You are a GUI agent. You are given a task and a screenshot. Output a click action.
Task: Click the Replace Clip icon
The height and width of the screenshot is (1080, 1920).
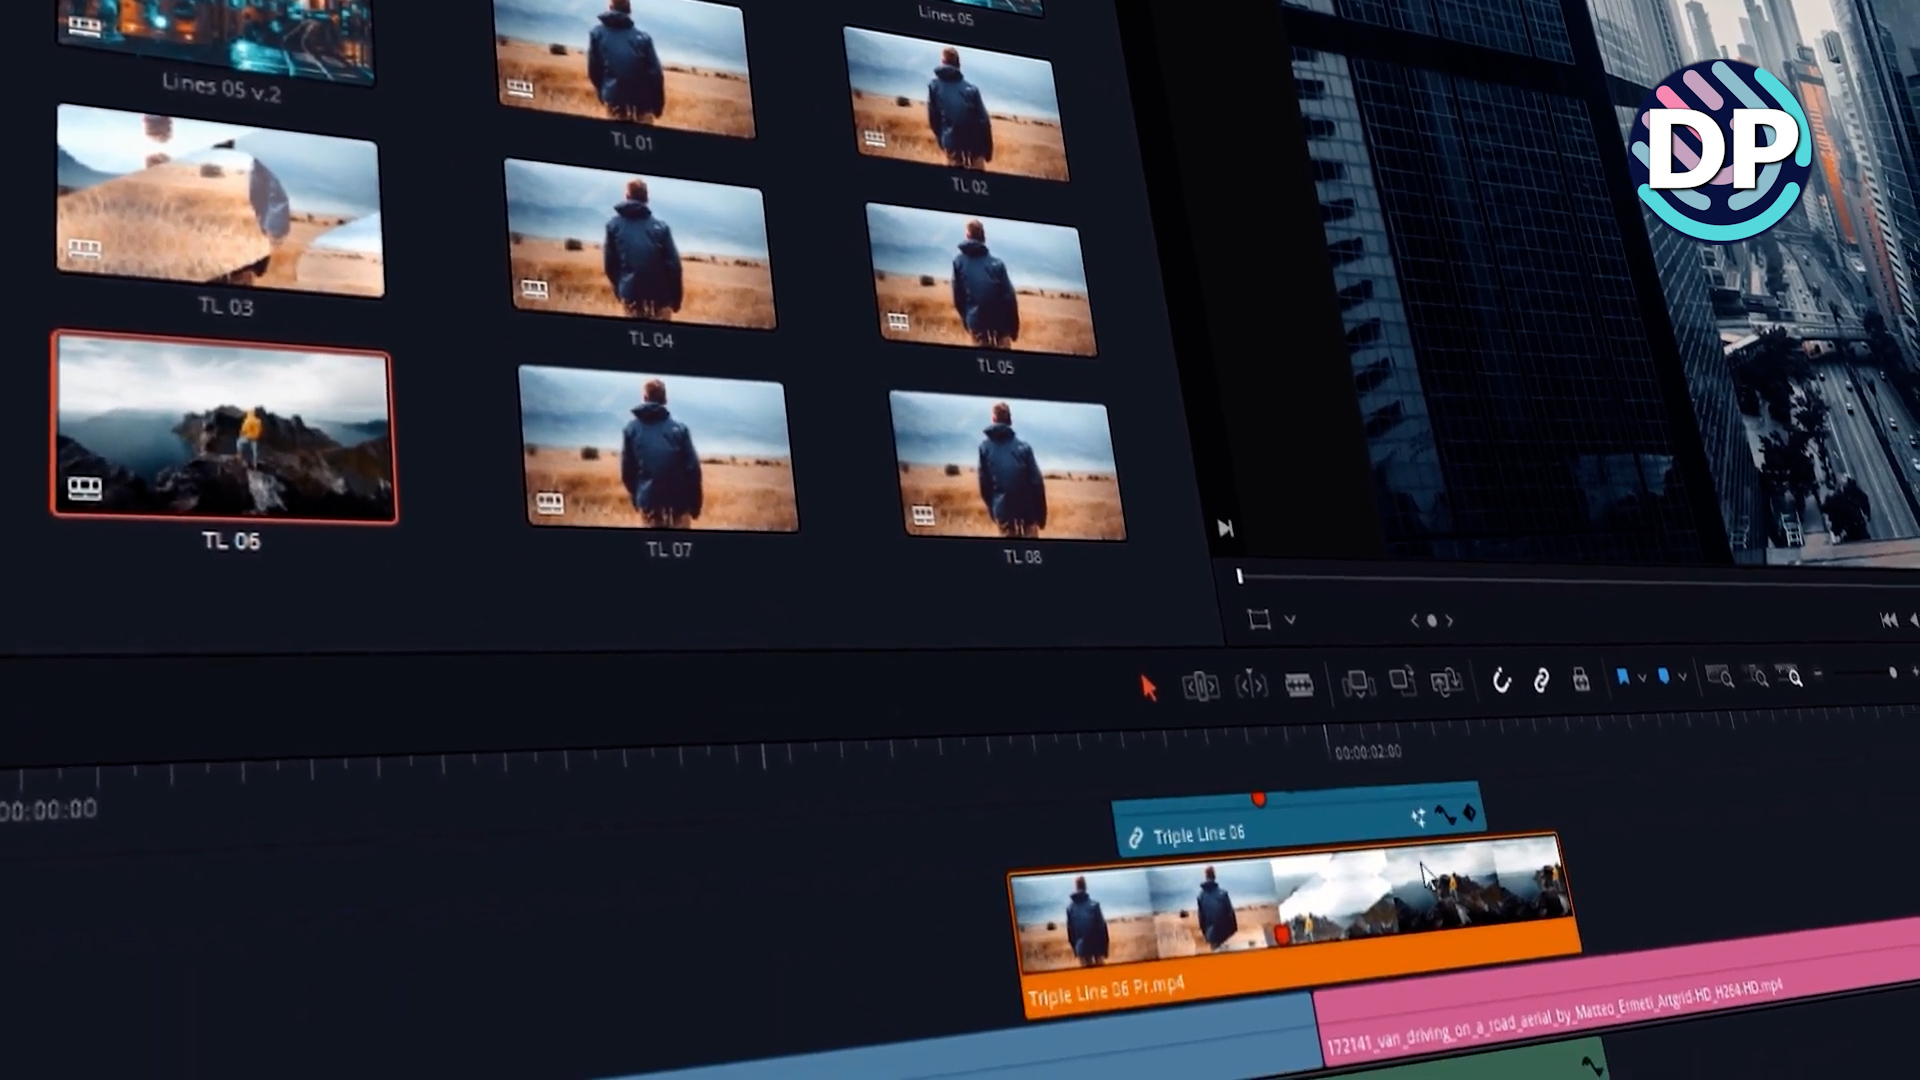point(1446,682)
